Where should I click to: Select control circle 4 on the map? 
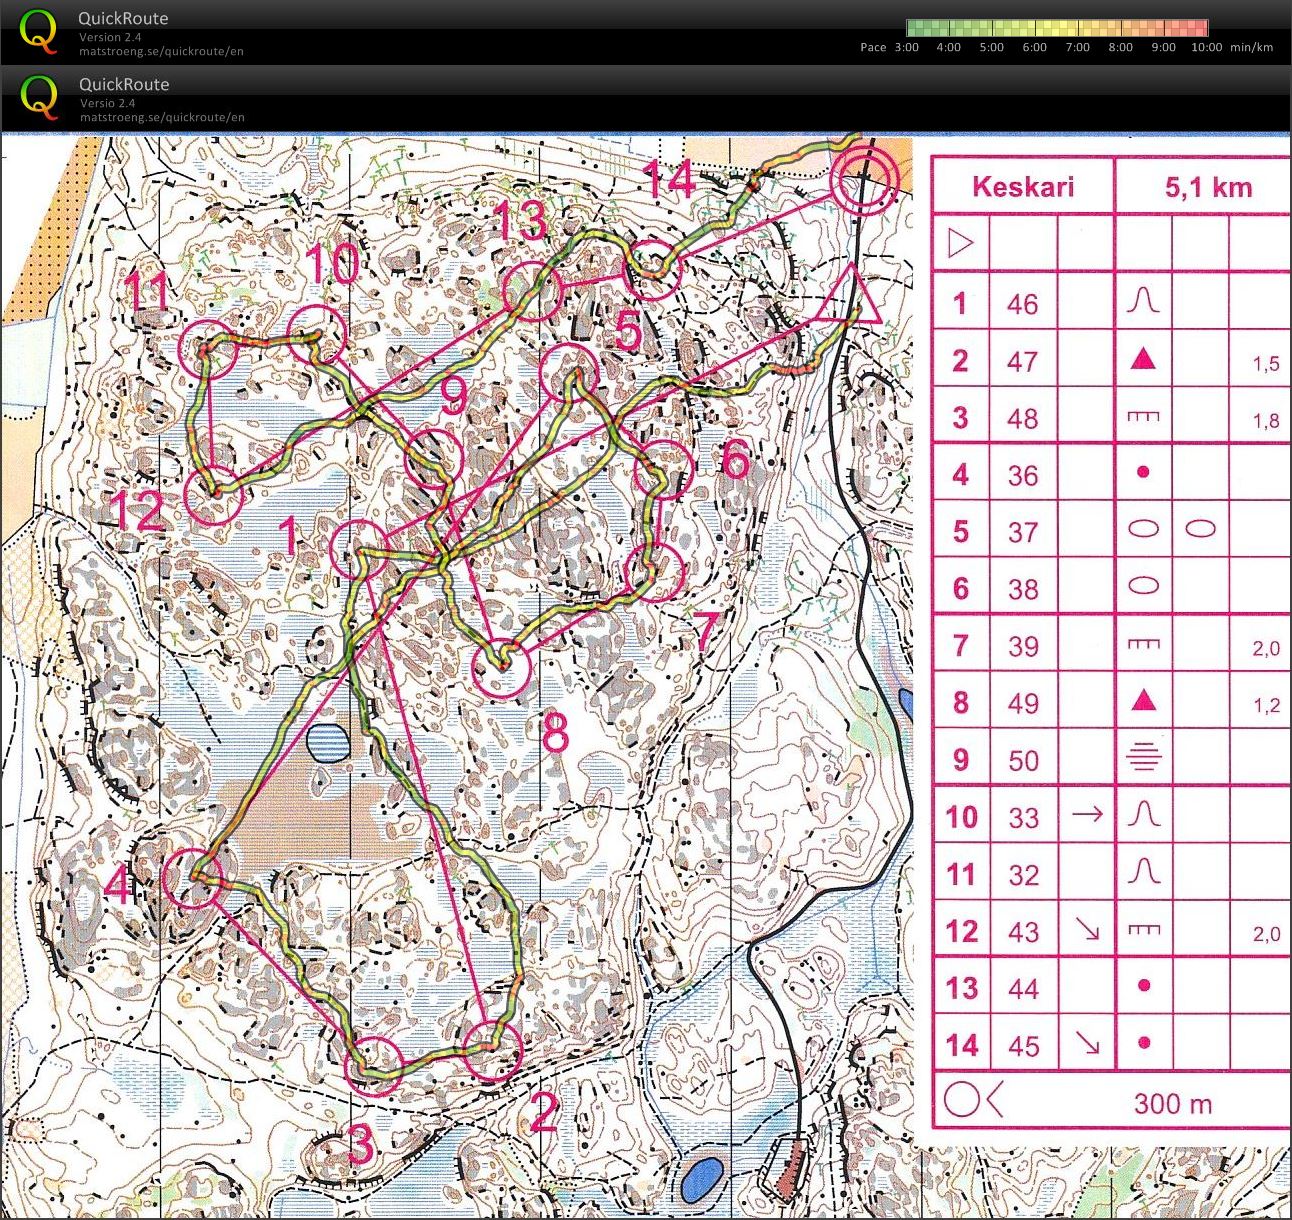click(x=192, y=878)
